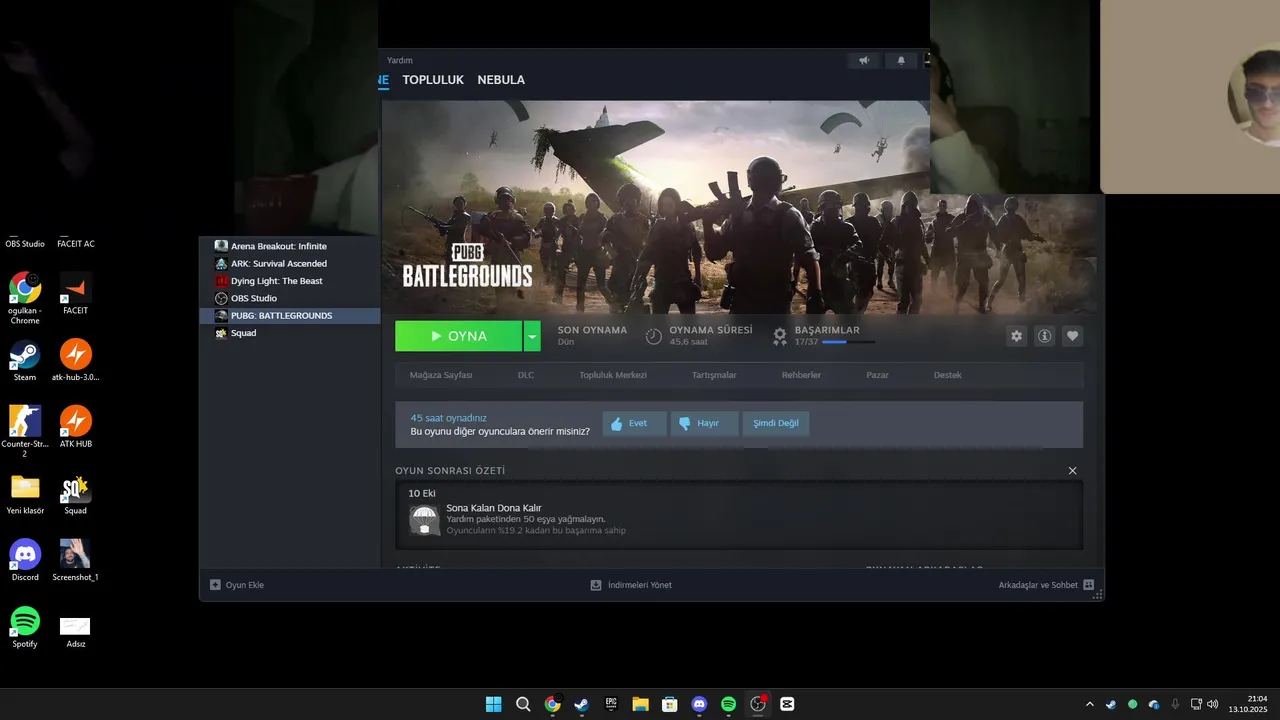1280x720 pixels.
Task: Open the Rehberler tab
Action: [x=801, y=375]
